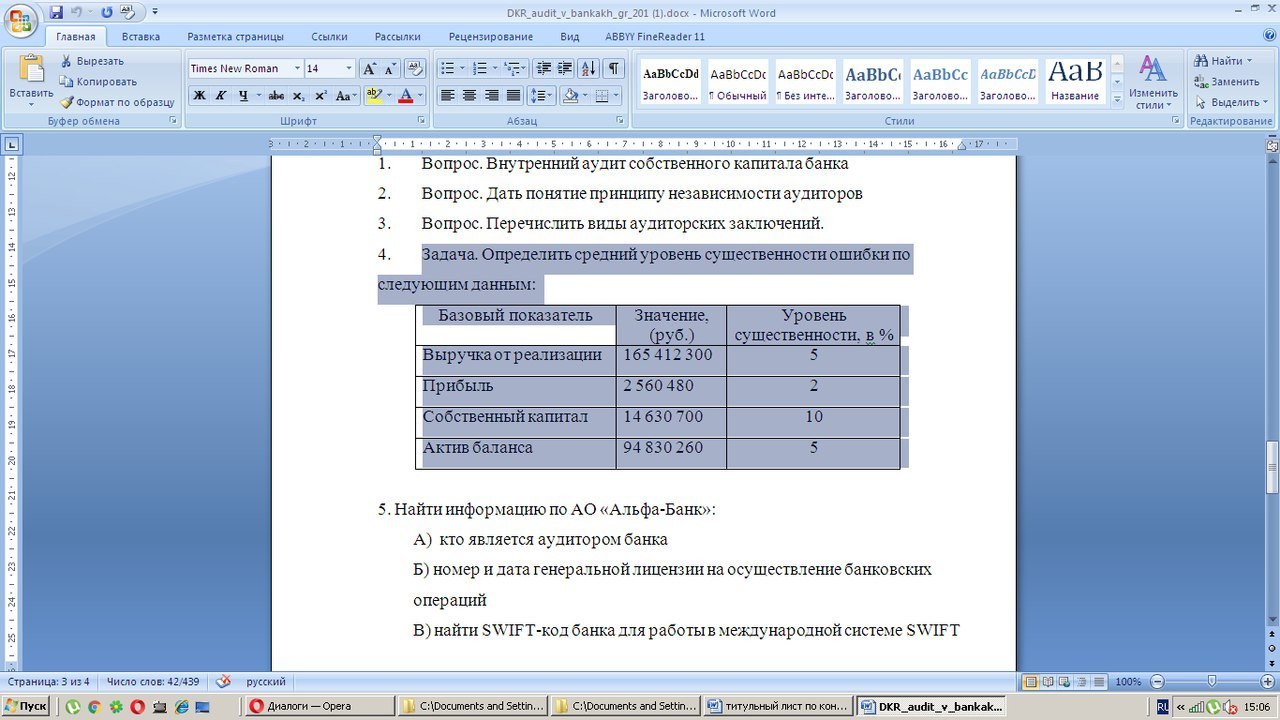
Task: Click the русский language indicator
Action: pyautogui.click(x=266, y=682)
